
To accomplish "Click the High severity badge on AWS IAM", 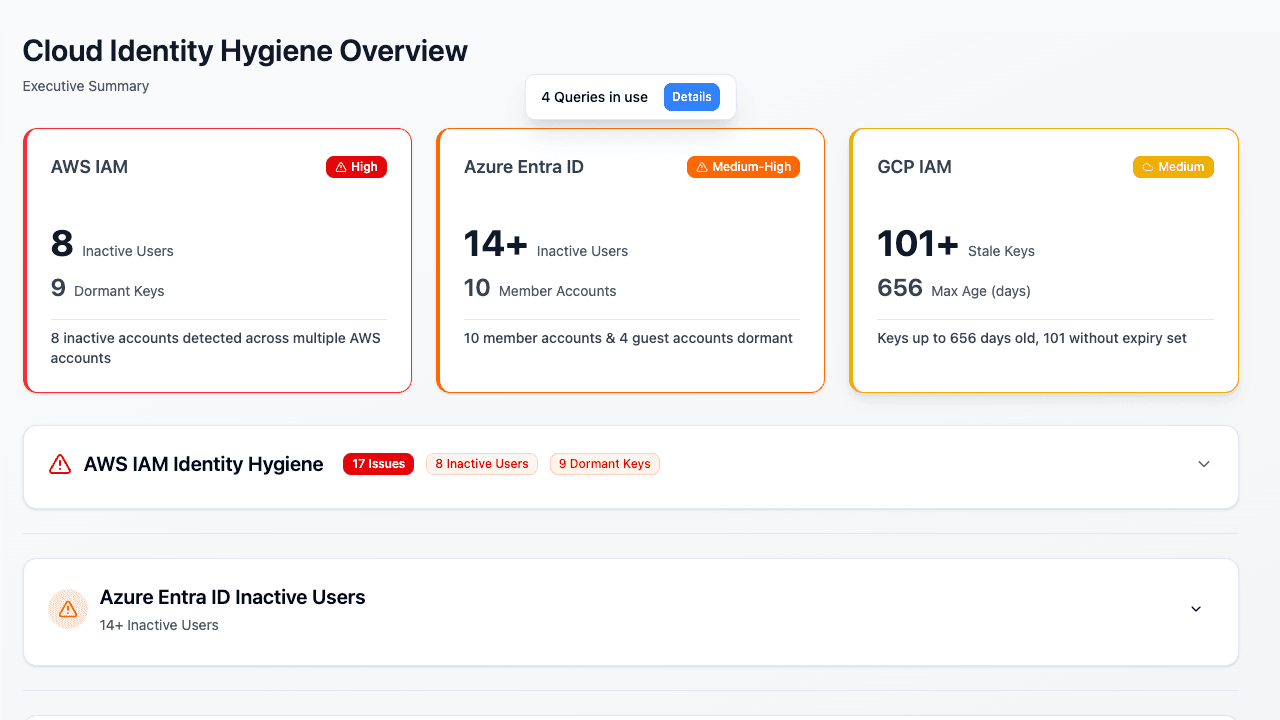I will (x=356, y=167).
